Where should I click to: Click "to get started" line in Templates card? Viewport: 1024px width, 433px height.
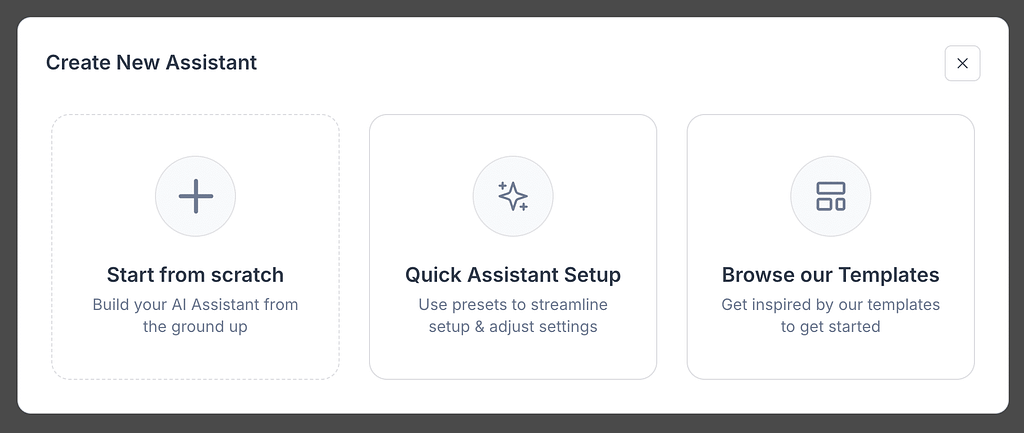tap(831, 327)
